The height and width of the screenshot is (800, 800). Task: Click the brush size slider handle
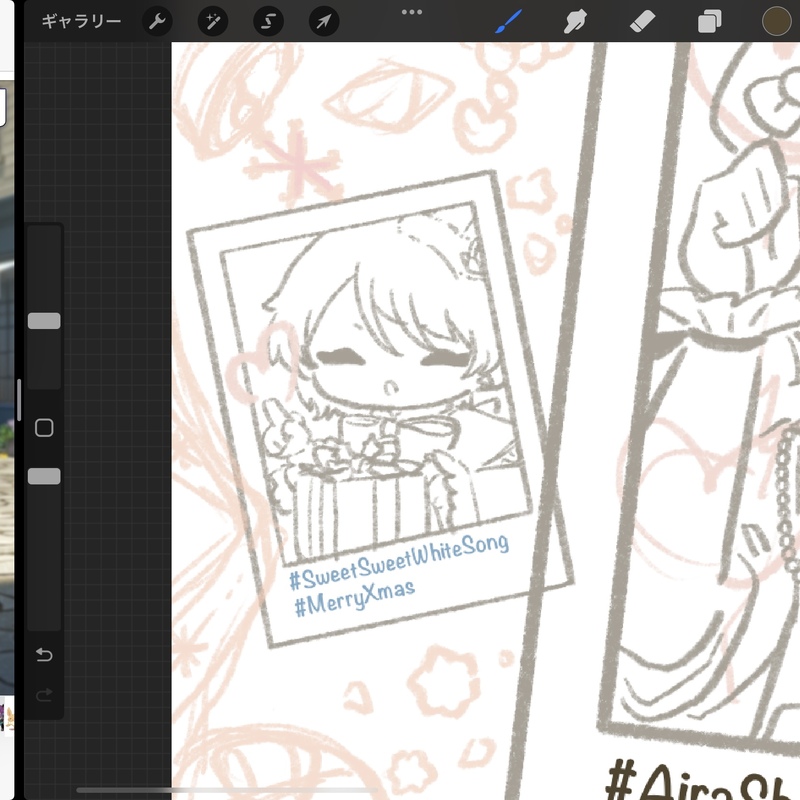click(x=44, y=321)
